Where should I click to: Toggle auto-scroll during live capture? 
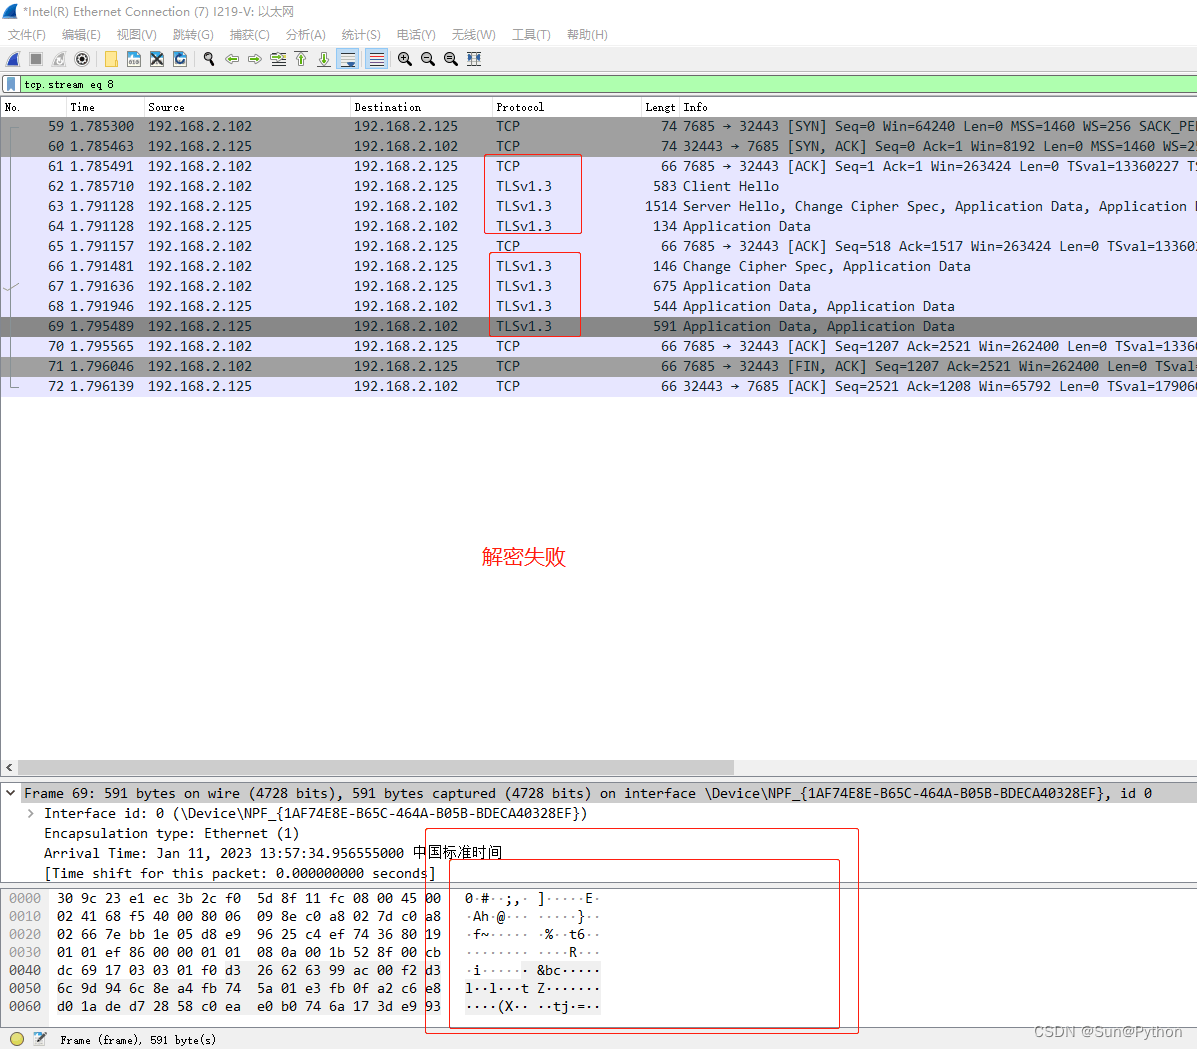coord(348,59)
